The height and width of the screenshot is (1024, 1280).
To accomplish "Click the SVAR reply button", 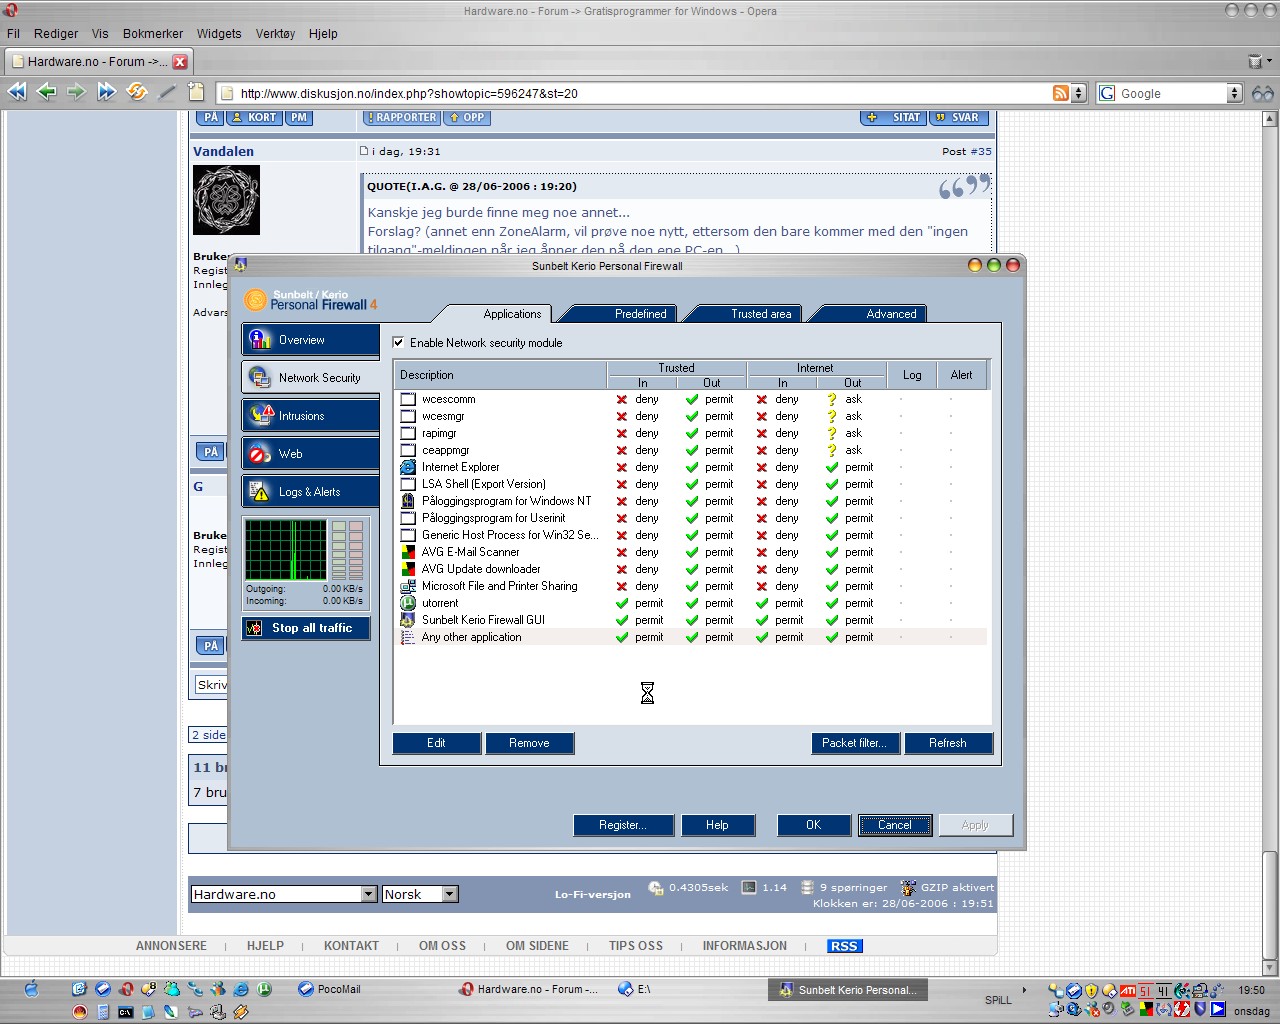I will coord(959,117).
